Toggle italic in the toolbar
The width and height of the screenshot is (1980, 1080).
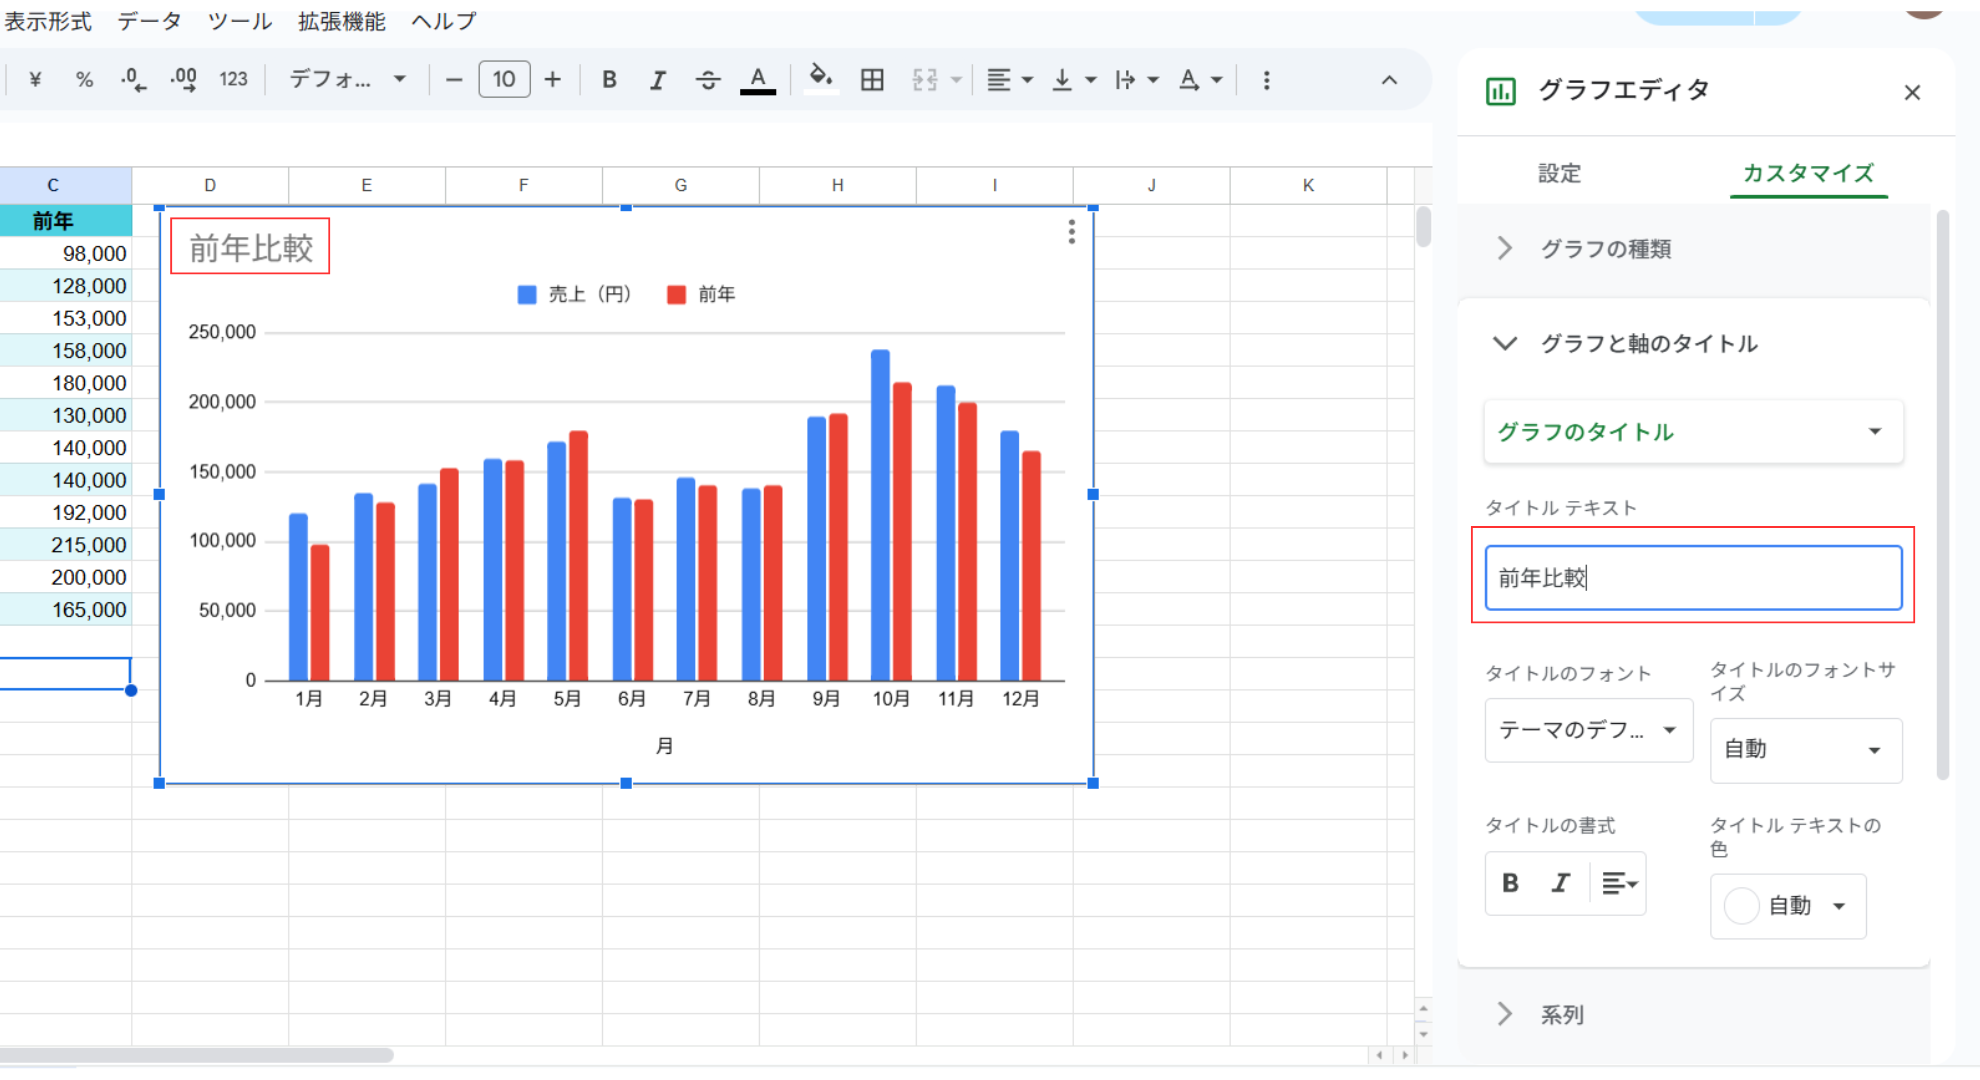tap(657, 80)
